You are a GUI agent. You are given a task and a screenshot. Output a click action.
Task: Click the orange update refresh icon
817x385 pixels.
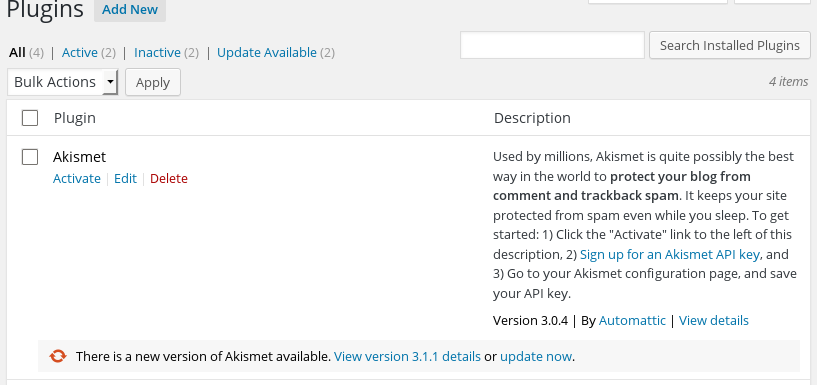click(x=58, y=356)
